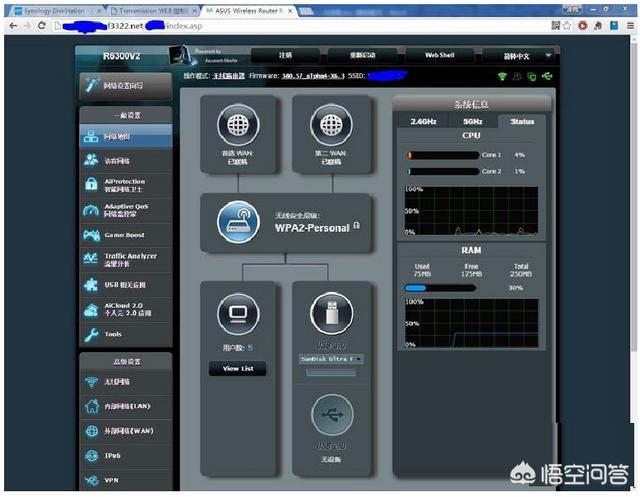This screenshot has height=497, width=640.
Task: Switch to the 2.4GHz tab
Action: (423, 122)
